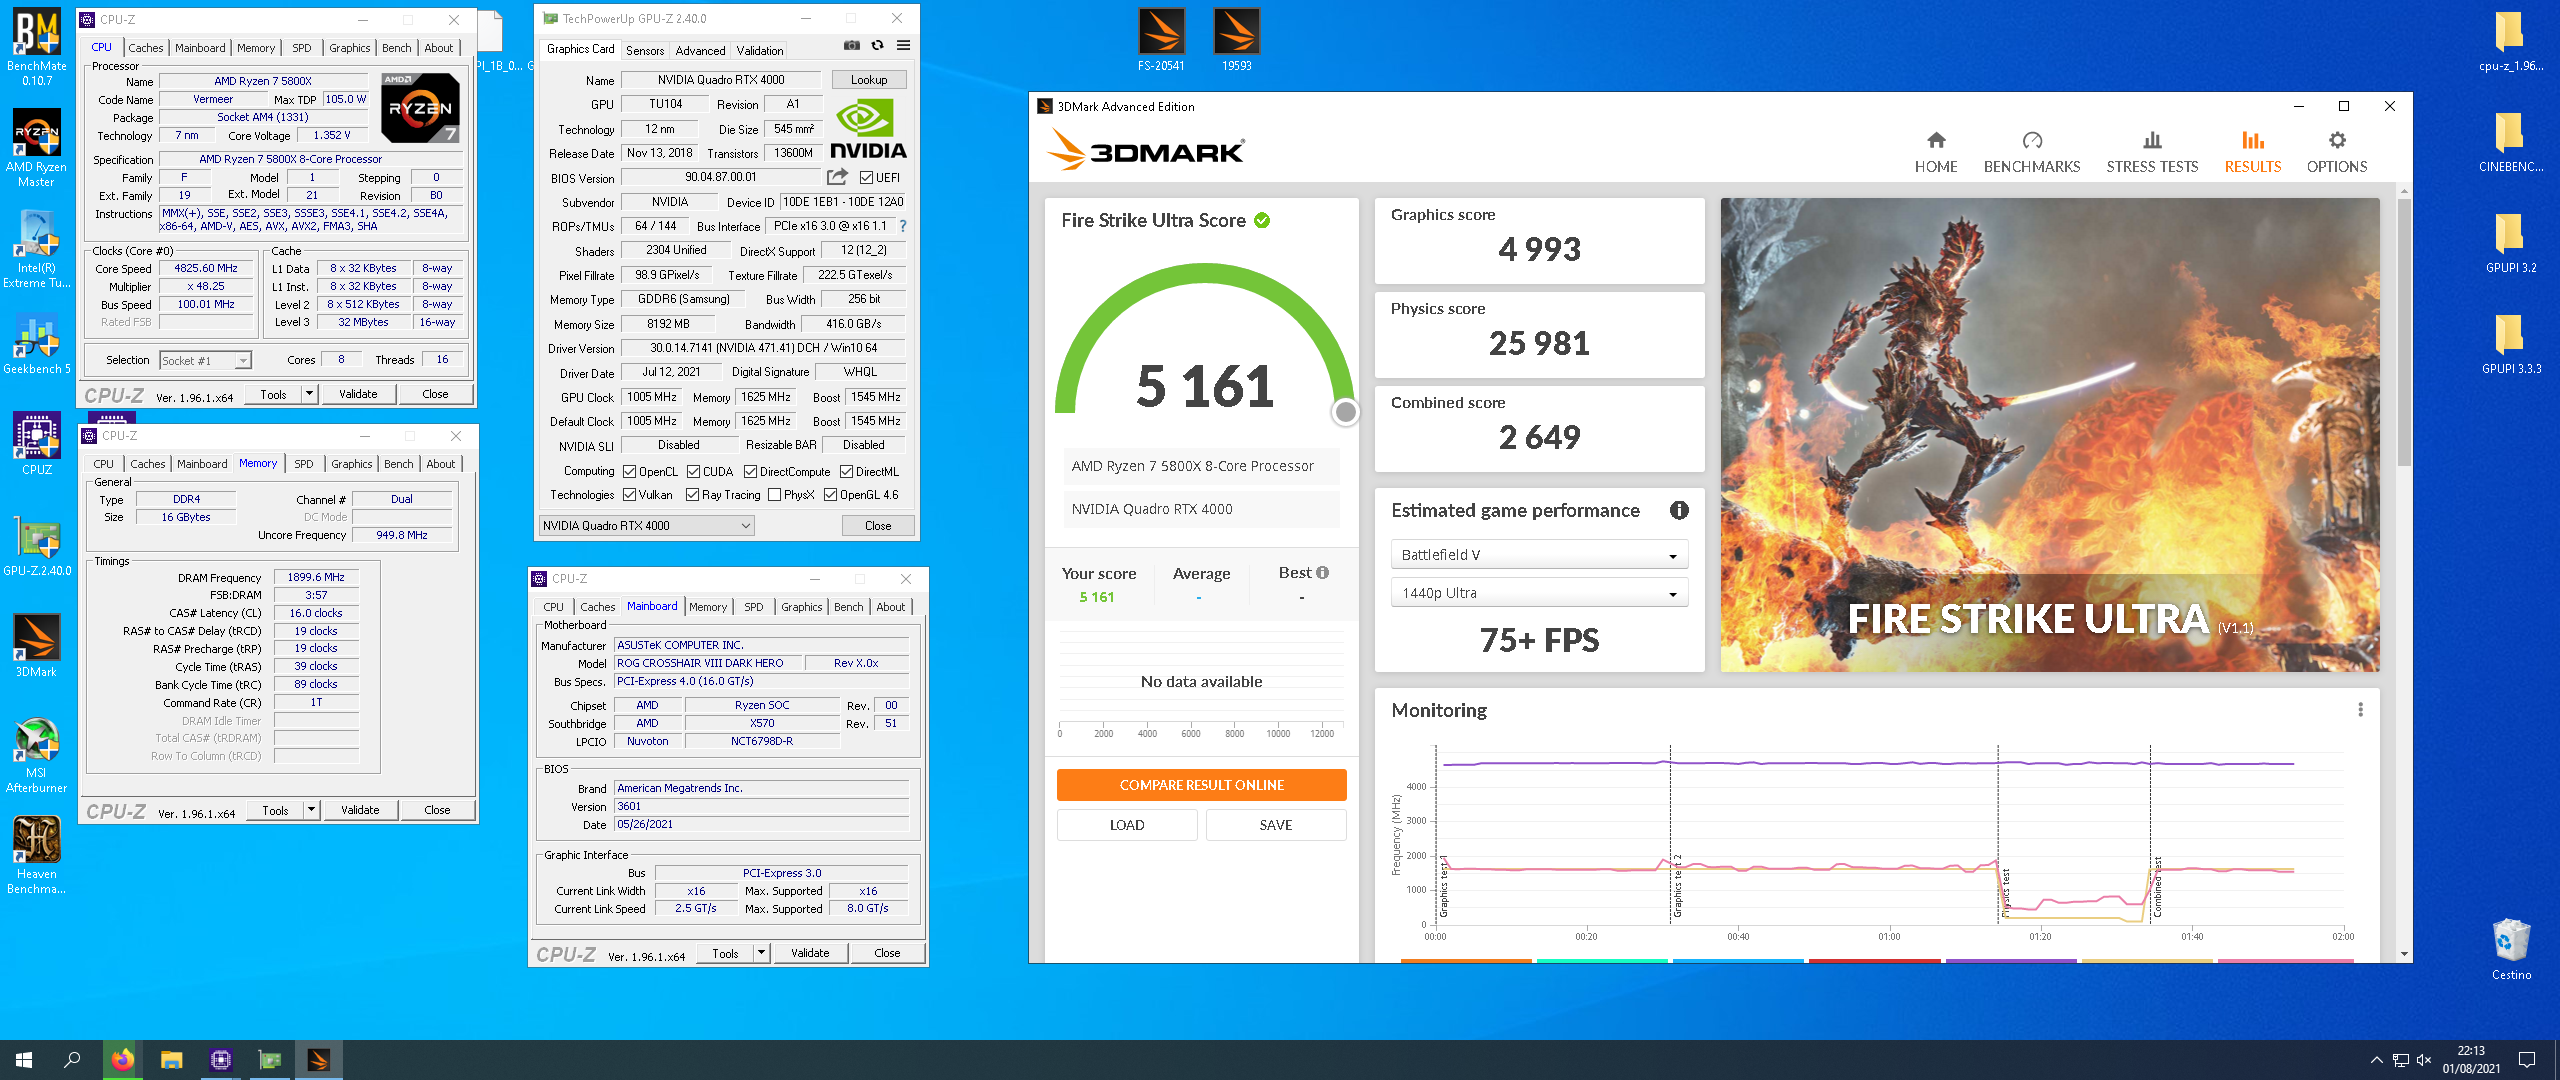Show hidden system tray icons

(2376, 1060)
